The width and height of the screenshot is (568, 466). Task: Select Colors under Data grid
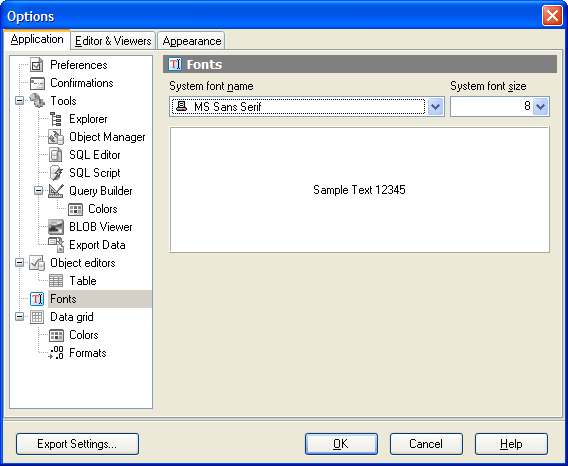84,335
